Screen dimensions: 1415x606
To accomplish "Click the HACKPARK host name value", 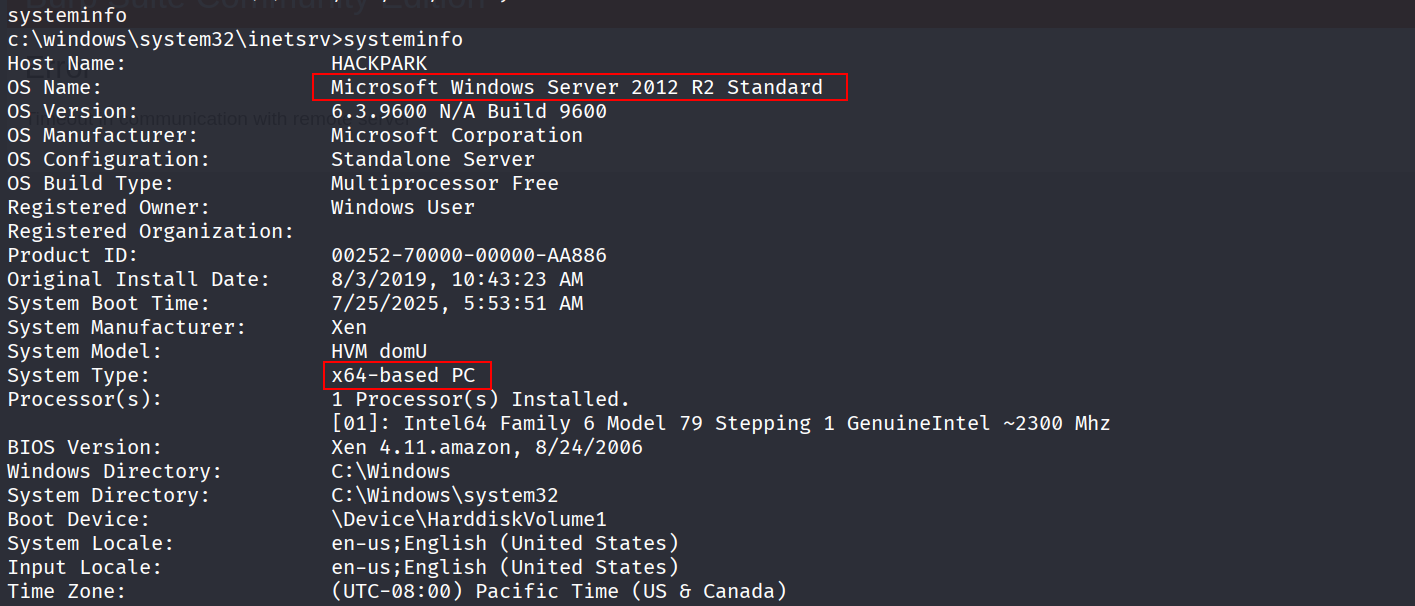I will click(x=378, y=63).
